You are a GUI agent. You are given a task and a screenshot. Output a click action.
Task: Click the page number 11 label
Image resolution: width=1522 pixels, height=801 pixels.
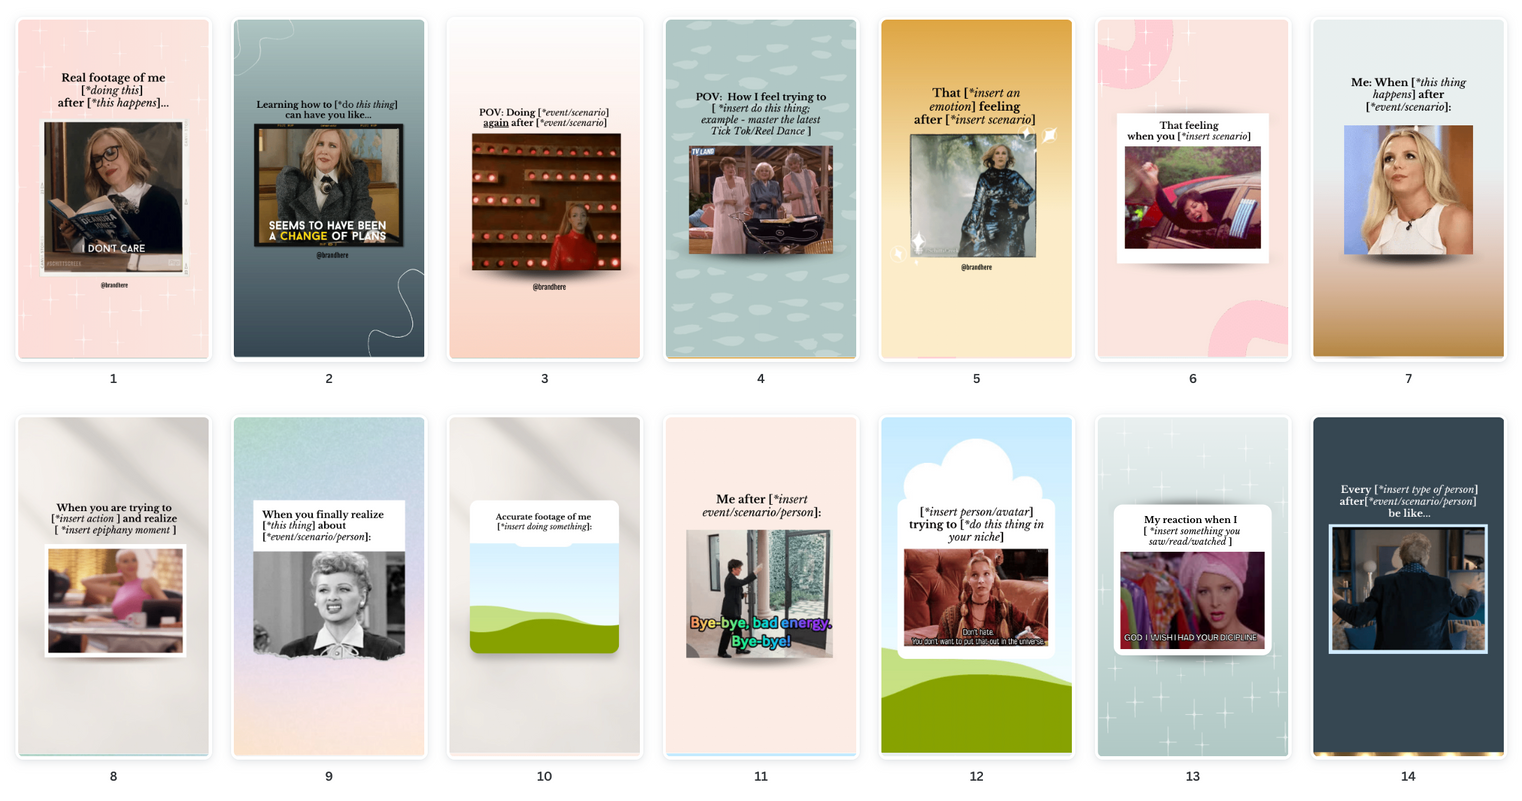coord(761,777)
